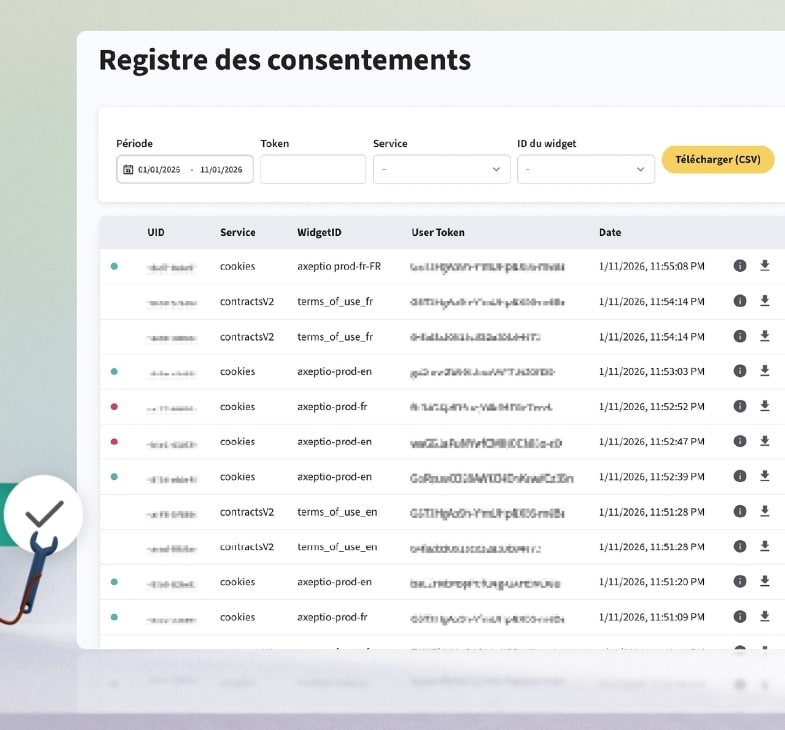Open the Période date range field
The width and height of the screenshot is (785, 730).
[185, 169]
